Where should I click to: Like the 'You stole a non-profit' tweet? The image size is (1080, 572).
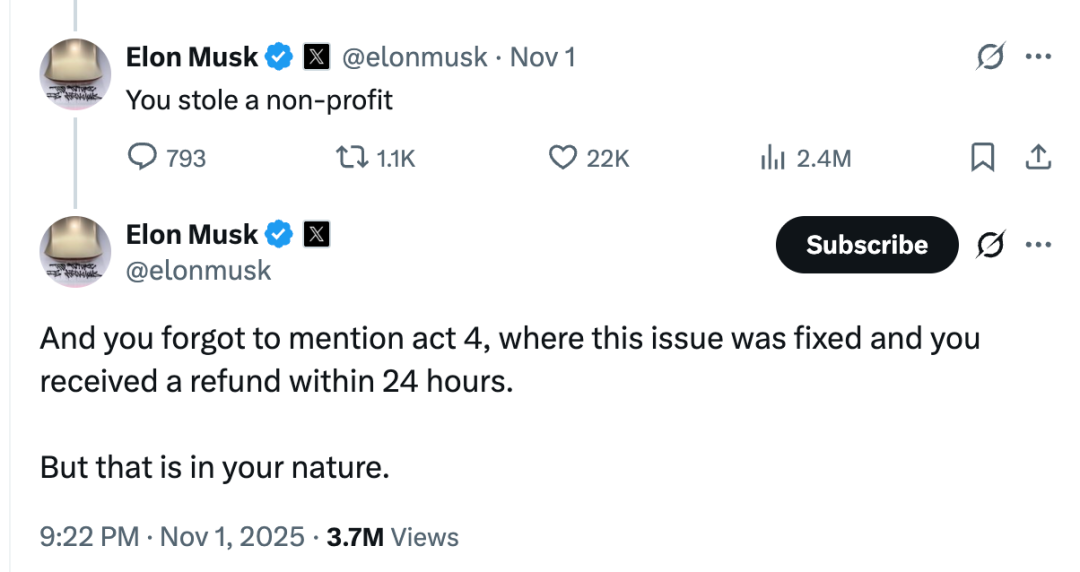[x=565, y=157]
